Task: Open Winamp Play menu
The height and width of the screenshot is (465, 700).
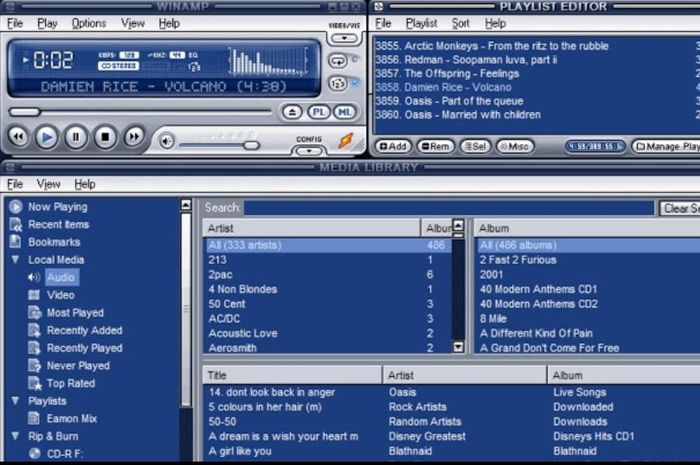Action: tap(47, 23)
